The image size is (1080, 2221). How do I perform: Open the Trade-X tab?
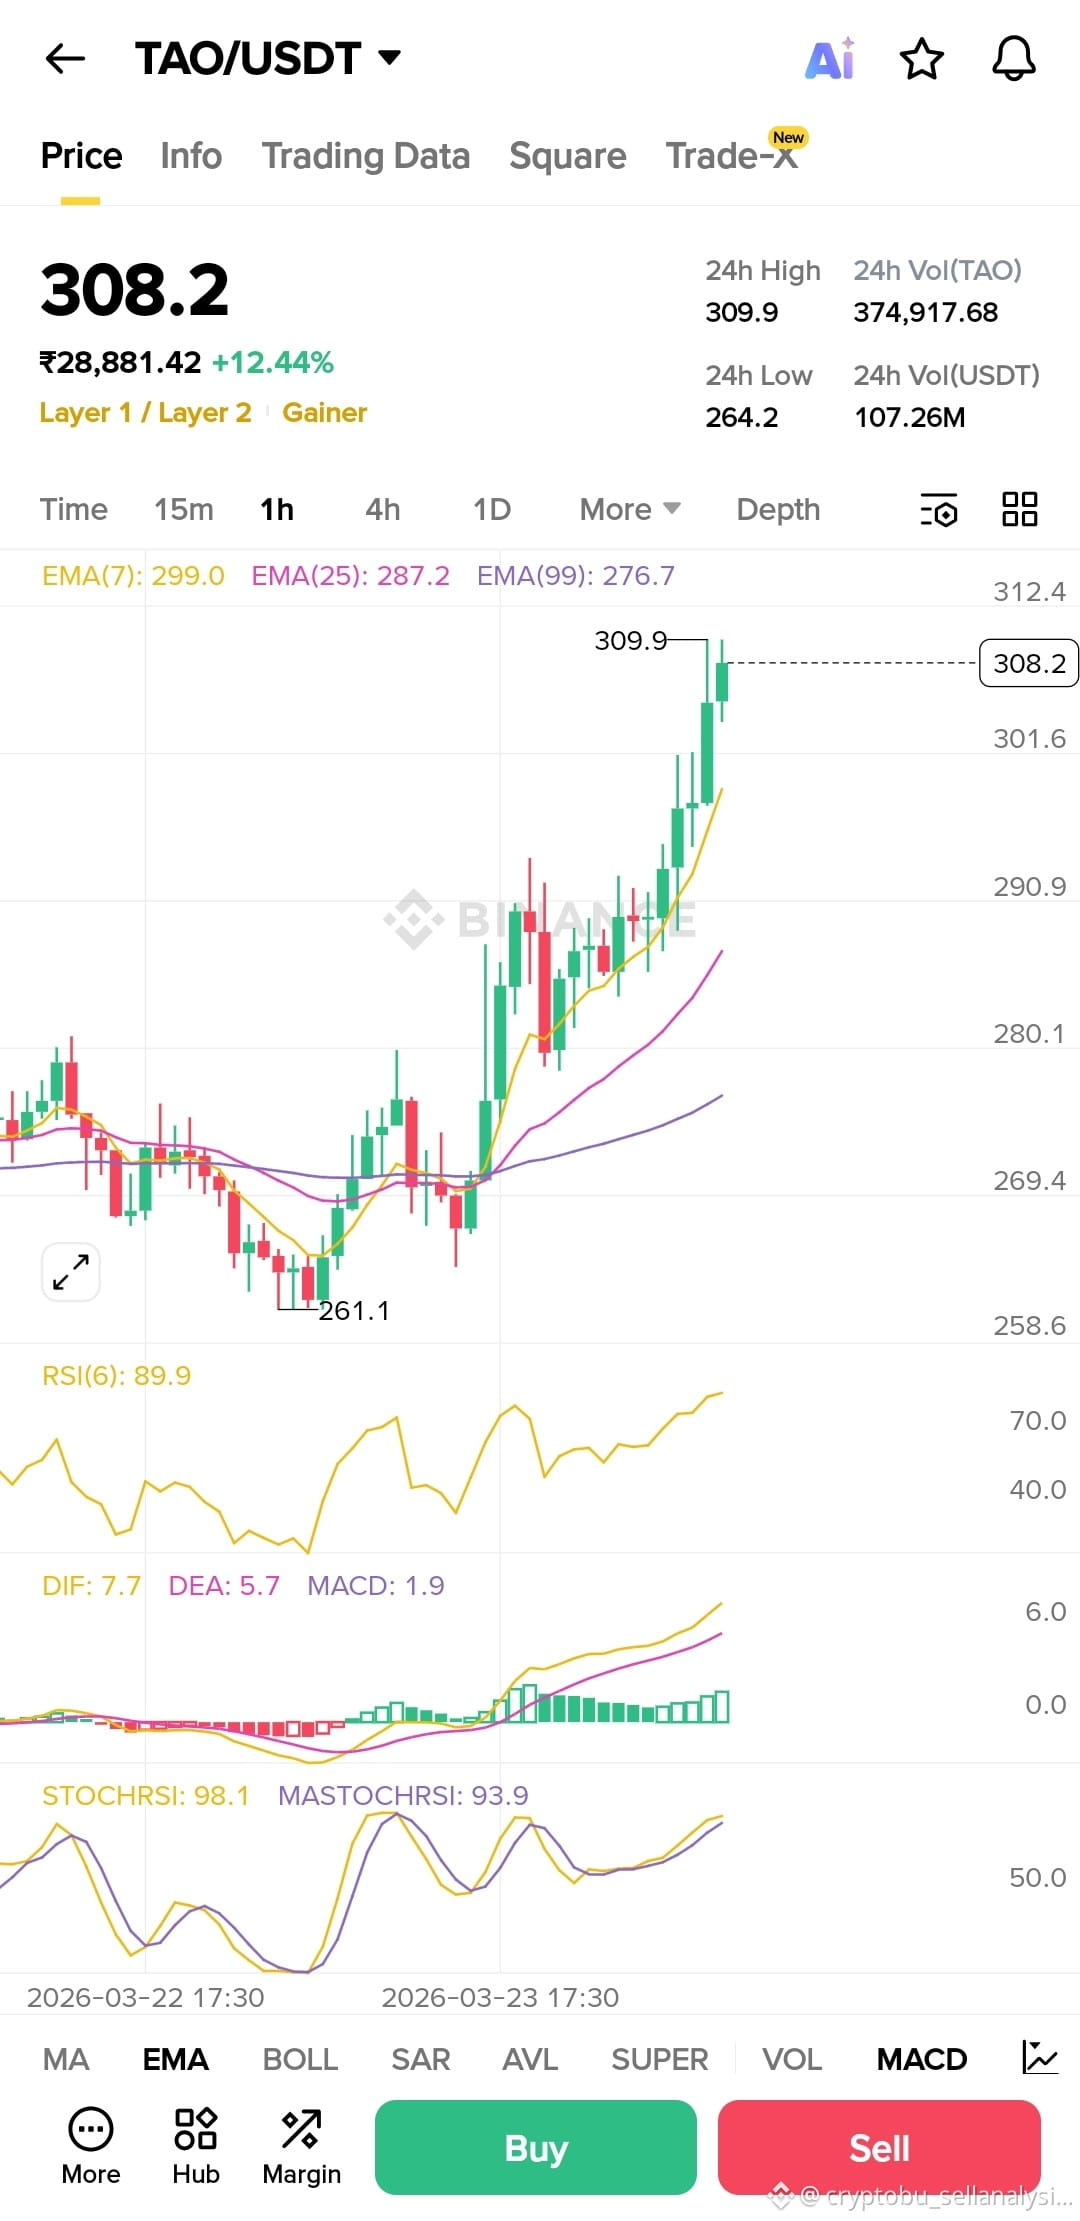pyautogui.click(x=732, y=156)
